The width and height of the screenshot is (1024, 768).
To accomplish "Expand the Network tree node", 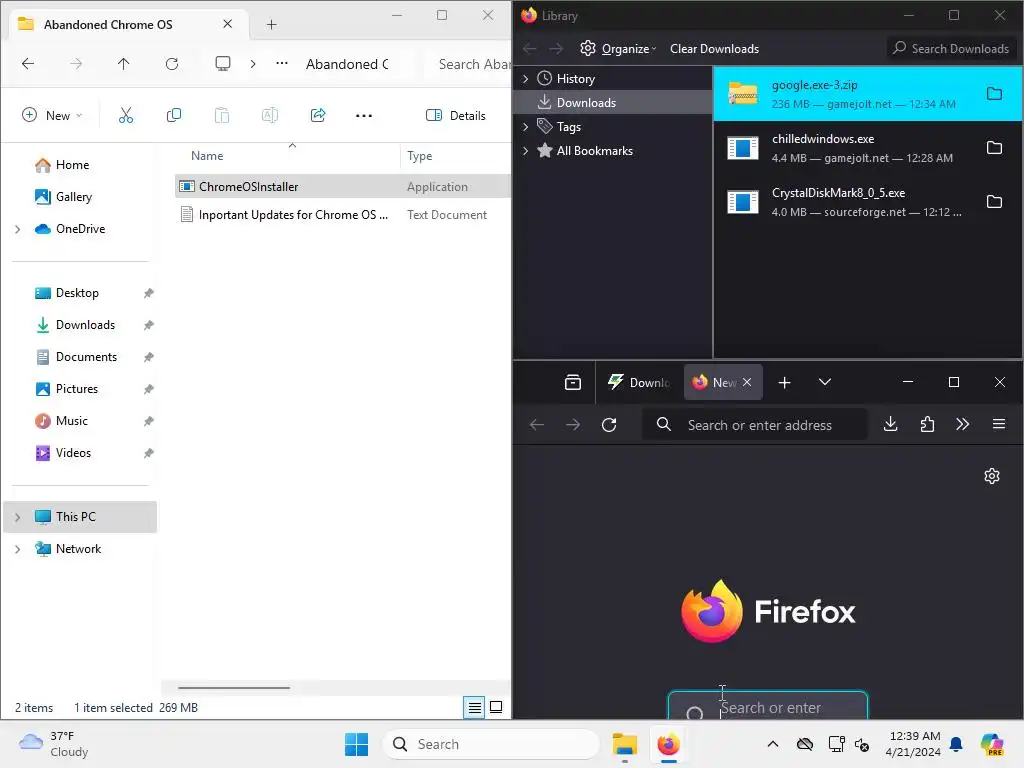I will point(18,549).
